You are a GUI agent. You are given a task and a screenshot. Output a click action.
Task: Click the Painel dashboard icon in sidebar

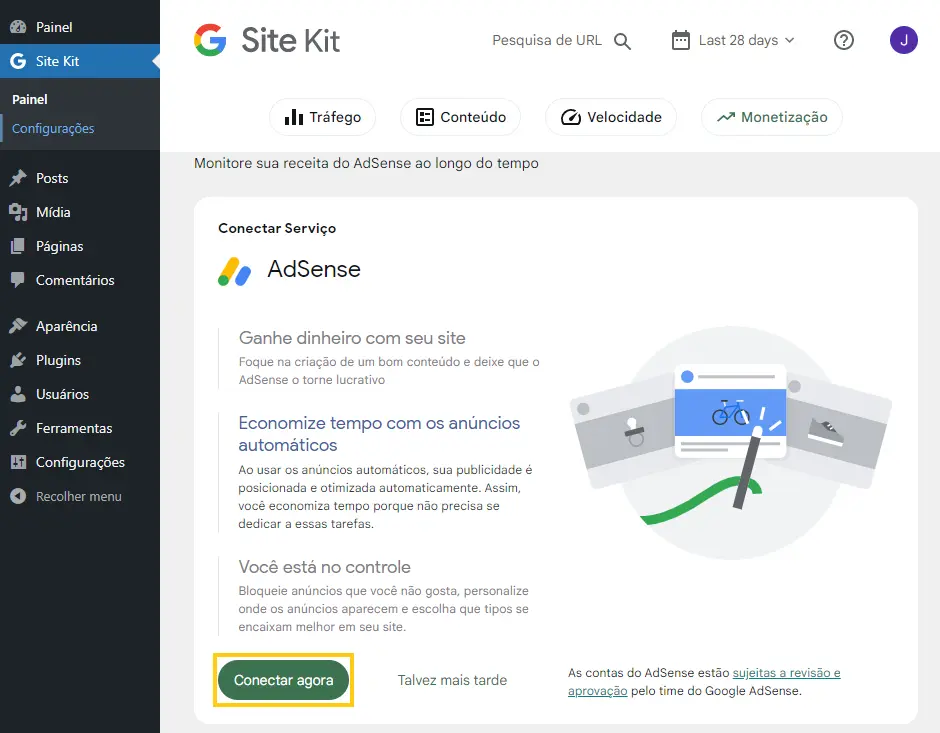18,26
